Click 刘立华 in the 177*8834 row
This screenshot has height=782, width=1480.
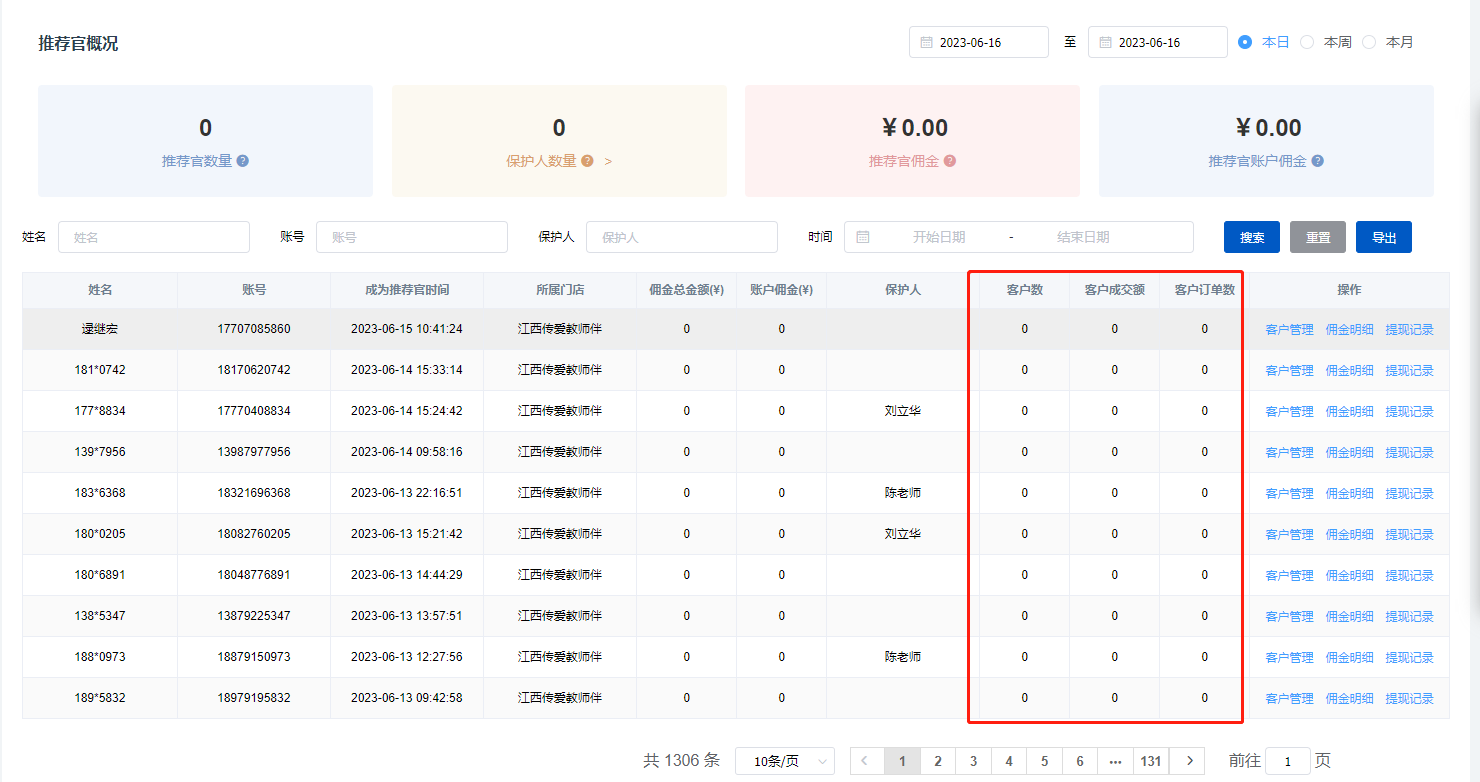point(903,411)
